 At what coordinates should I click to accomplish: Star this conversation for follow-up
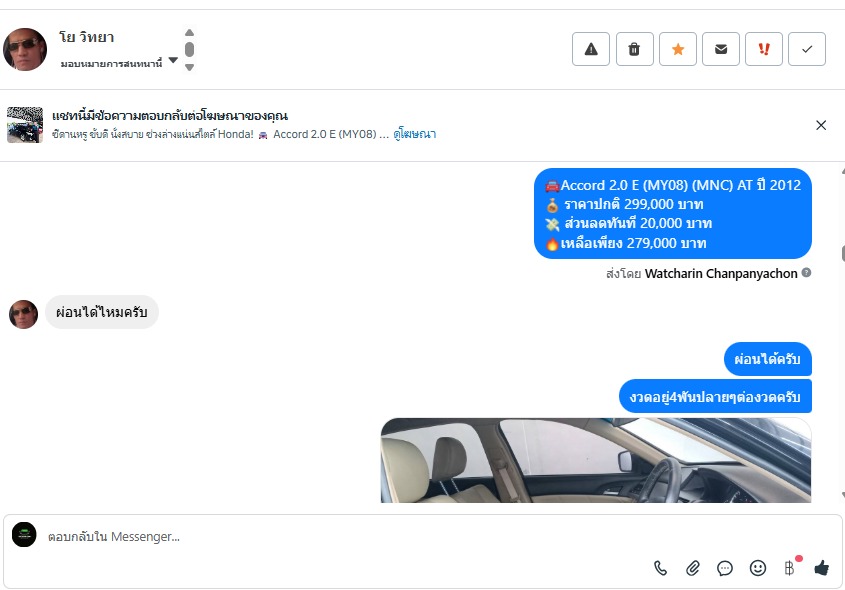pyautogui.click(x=677, y=49)
